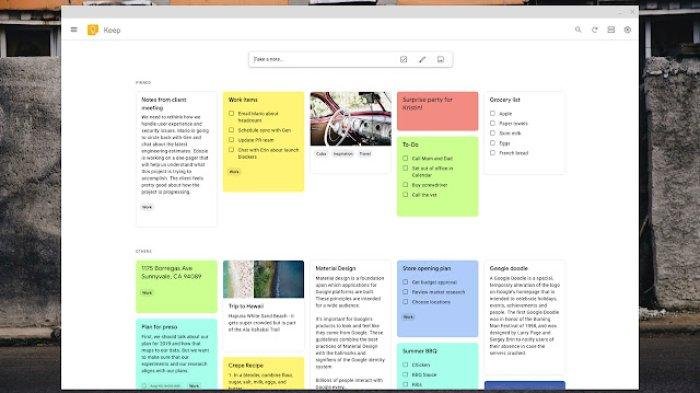Check 'Chicken' in Summer BBQ note
The height and width of the screenshot is (393, 700).
click(405, 364)
